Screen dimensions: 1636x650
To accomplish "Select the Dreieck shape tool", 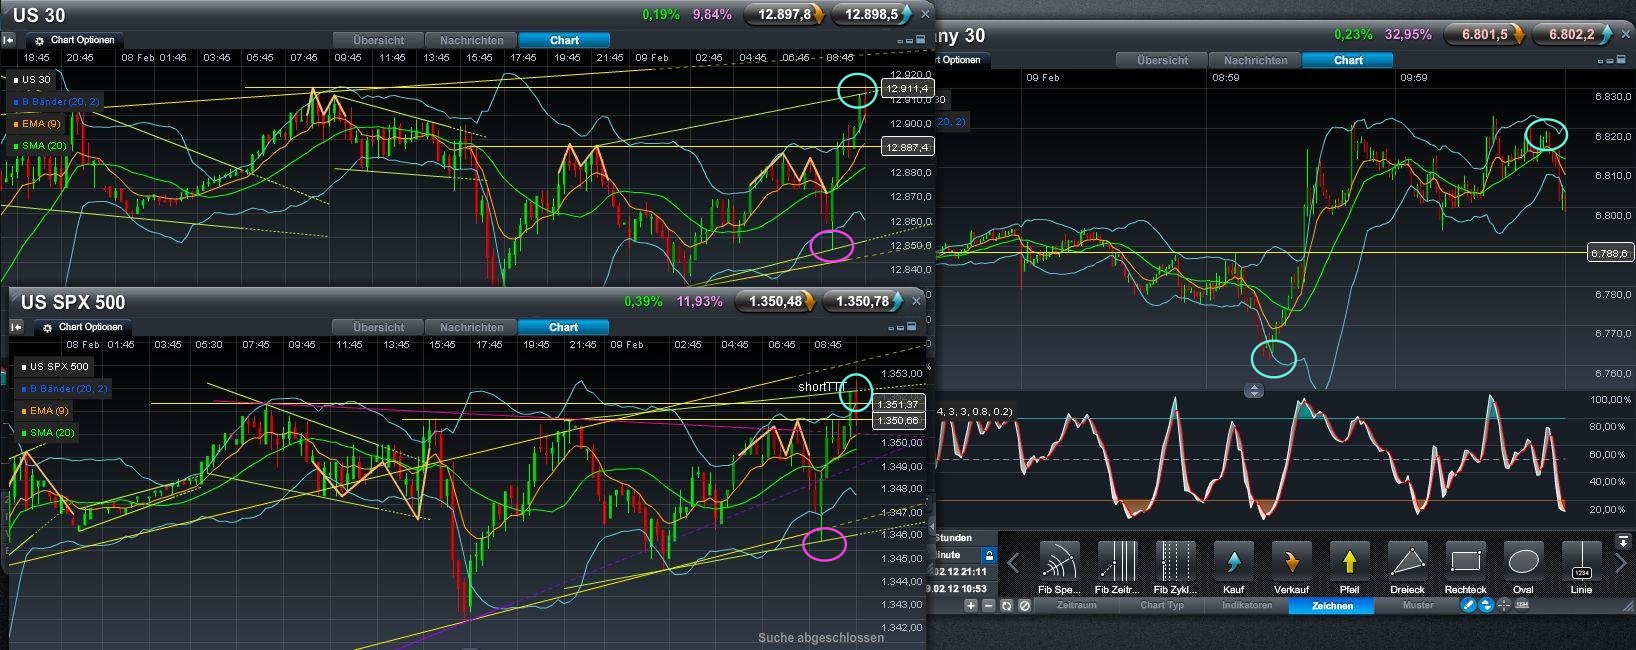I will (x=1408, y=568).
